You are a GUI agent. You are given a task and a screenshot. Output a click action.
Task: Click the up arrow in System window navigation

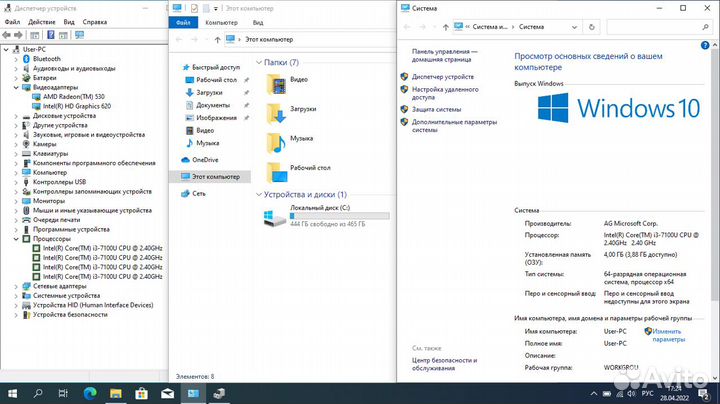[445, 27]
